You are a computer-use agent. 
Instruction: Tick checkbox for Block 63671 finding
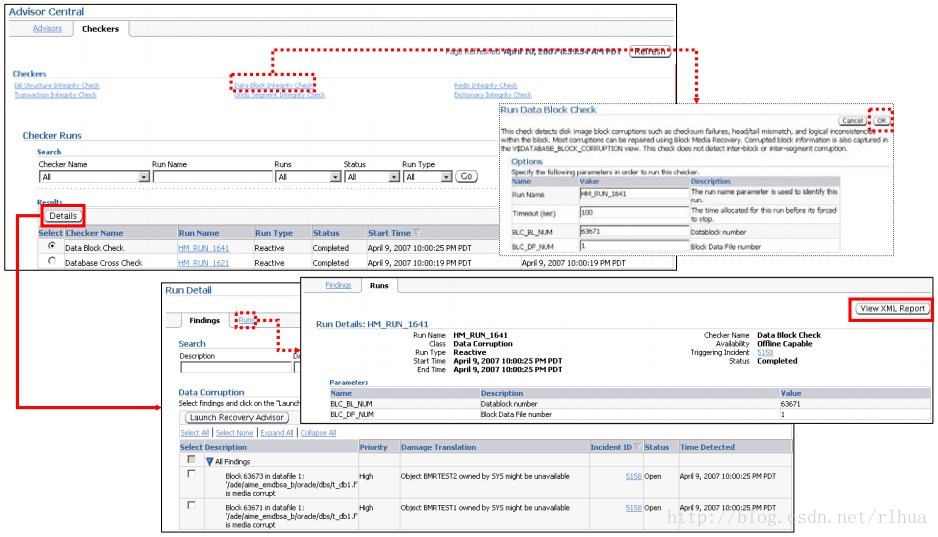point(191,505)
